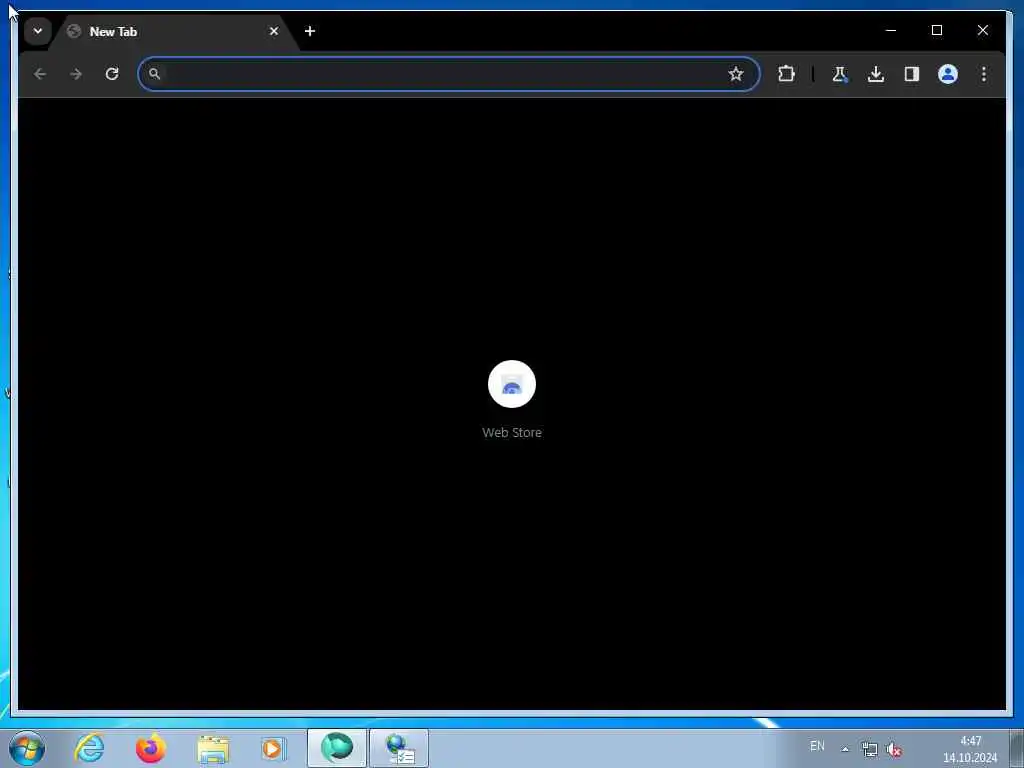Image resolution: width=1024 pixels, height=768 pixels.
Task: Maximize the browser window
Action: 936,30
